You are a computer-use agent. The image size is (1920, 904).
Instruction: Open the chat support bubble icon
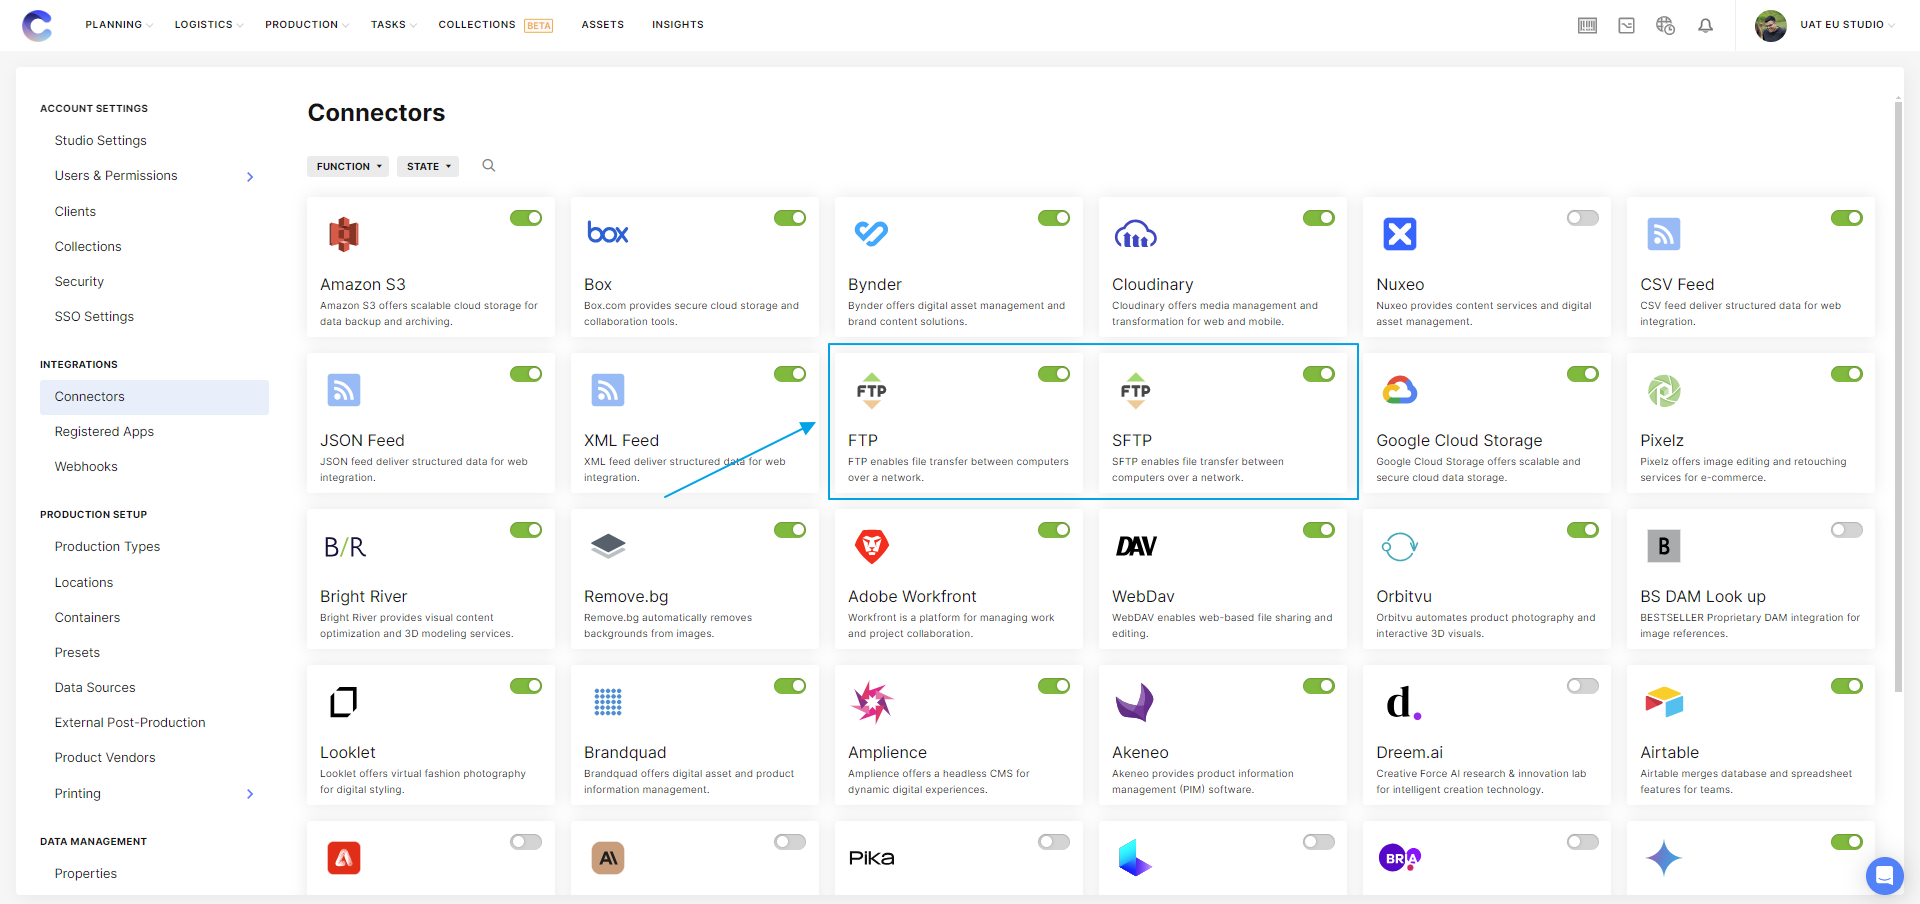1884,876
